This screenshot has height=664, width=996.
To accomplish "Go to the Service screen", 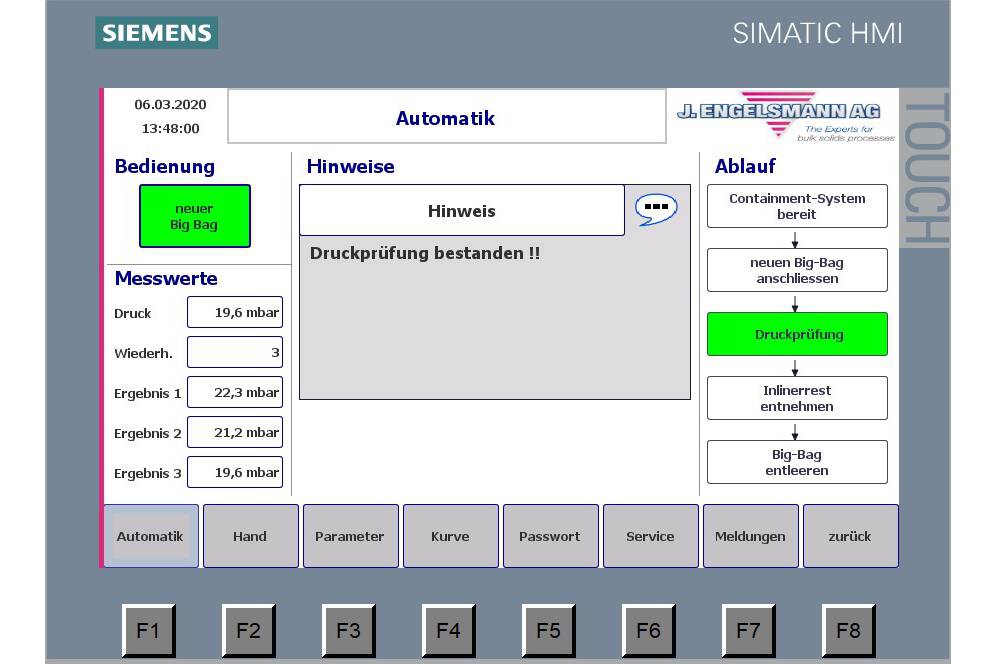I will tap(650, 536).
